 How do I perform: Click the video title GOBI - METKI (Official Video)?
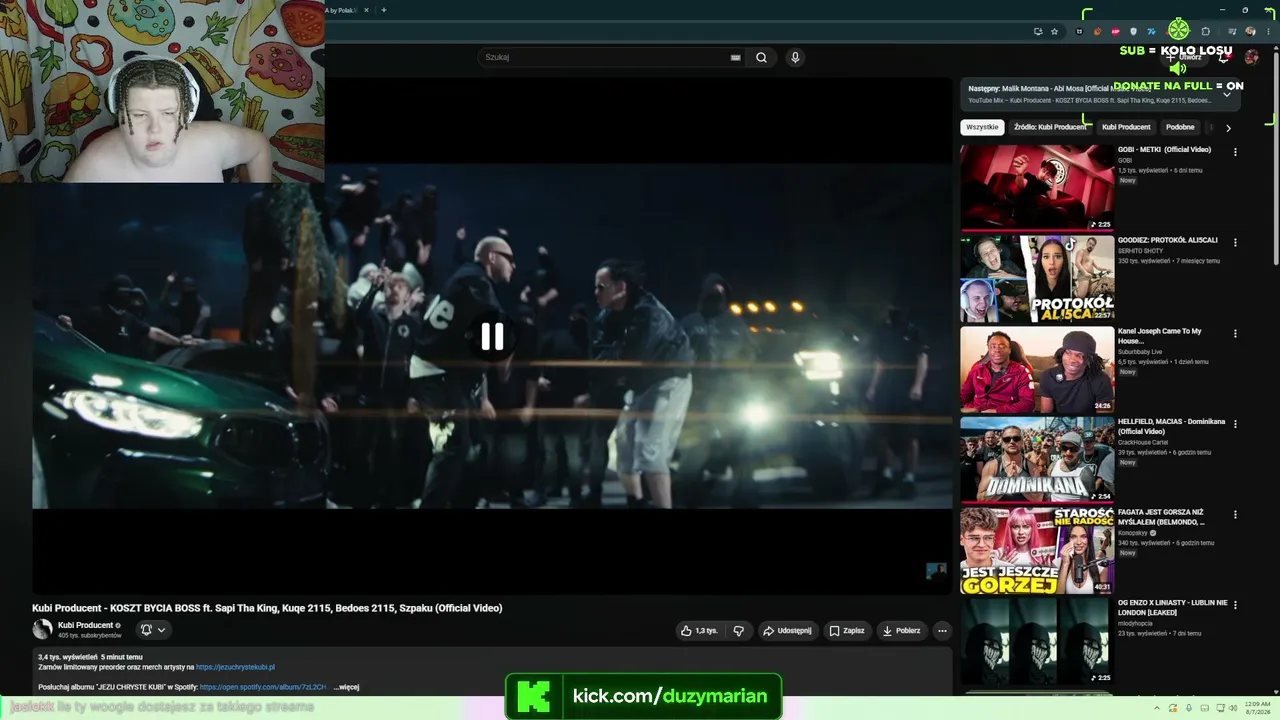point(1164,150)
